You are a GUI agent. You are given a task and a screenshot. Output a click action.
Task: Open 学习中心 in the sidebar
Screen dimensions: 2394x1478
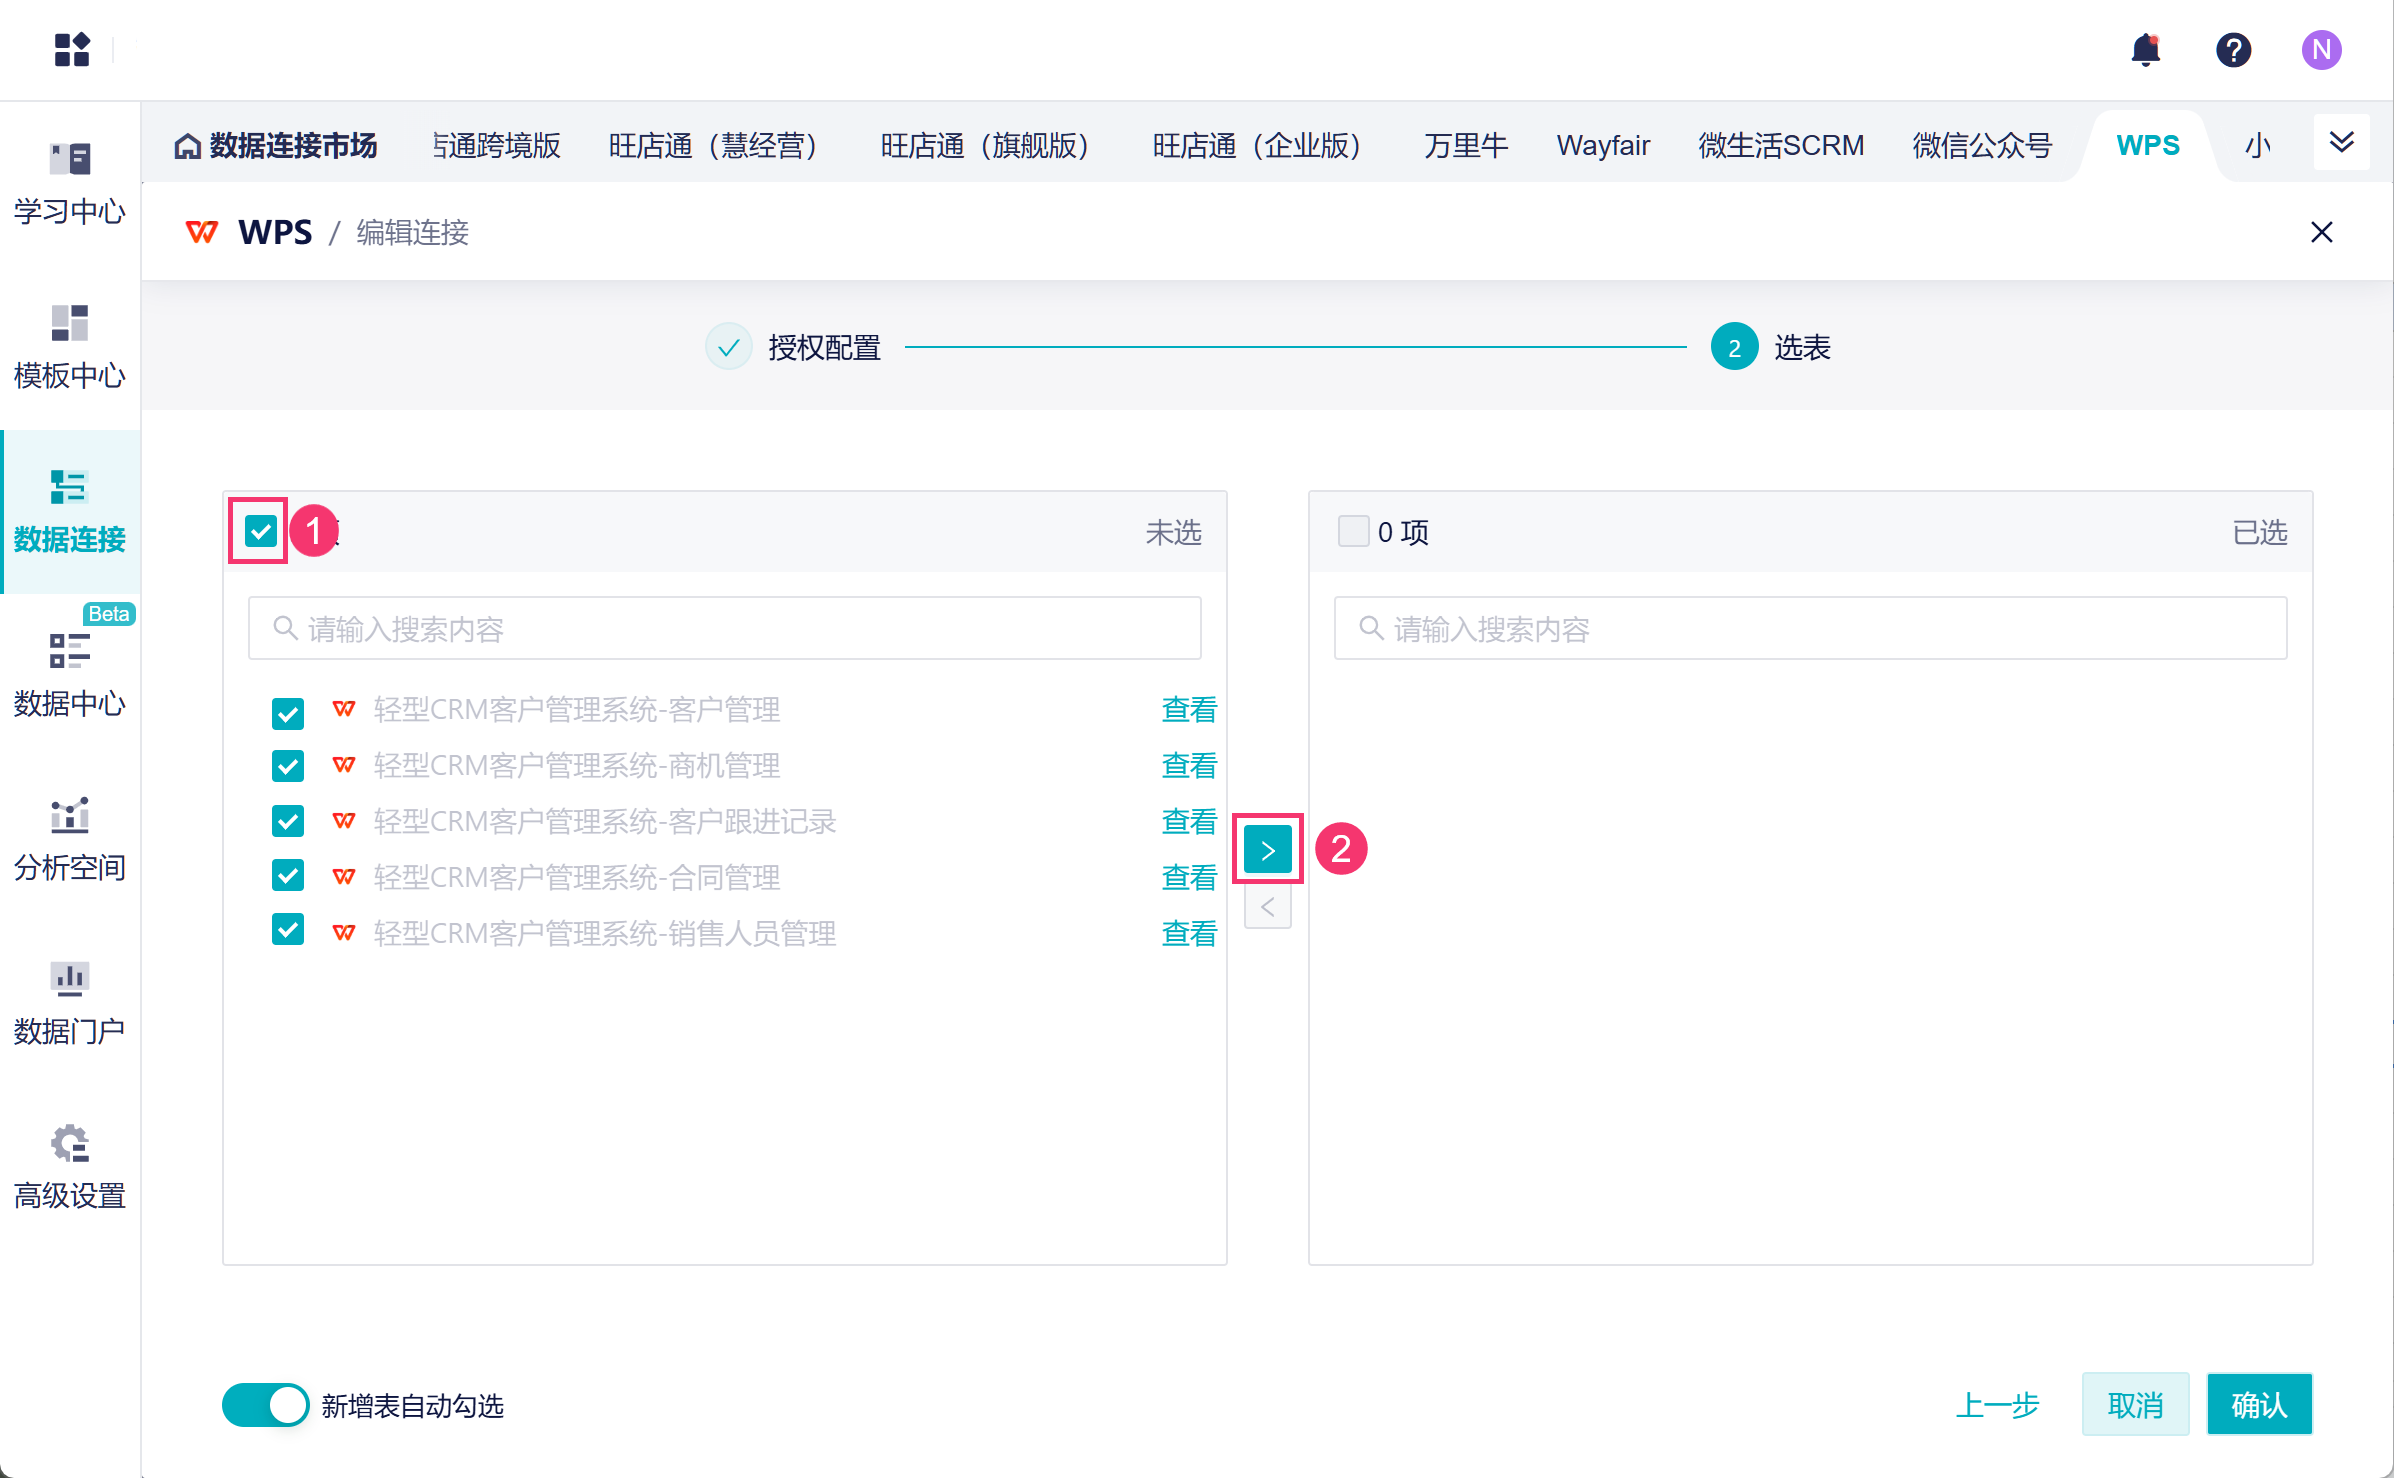(70, 183)
